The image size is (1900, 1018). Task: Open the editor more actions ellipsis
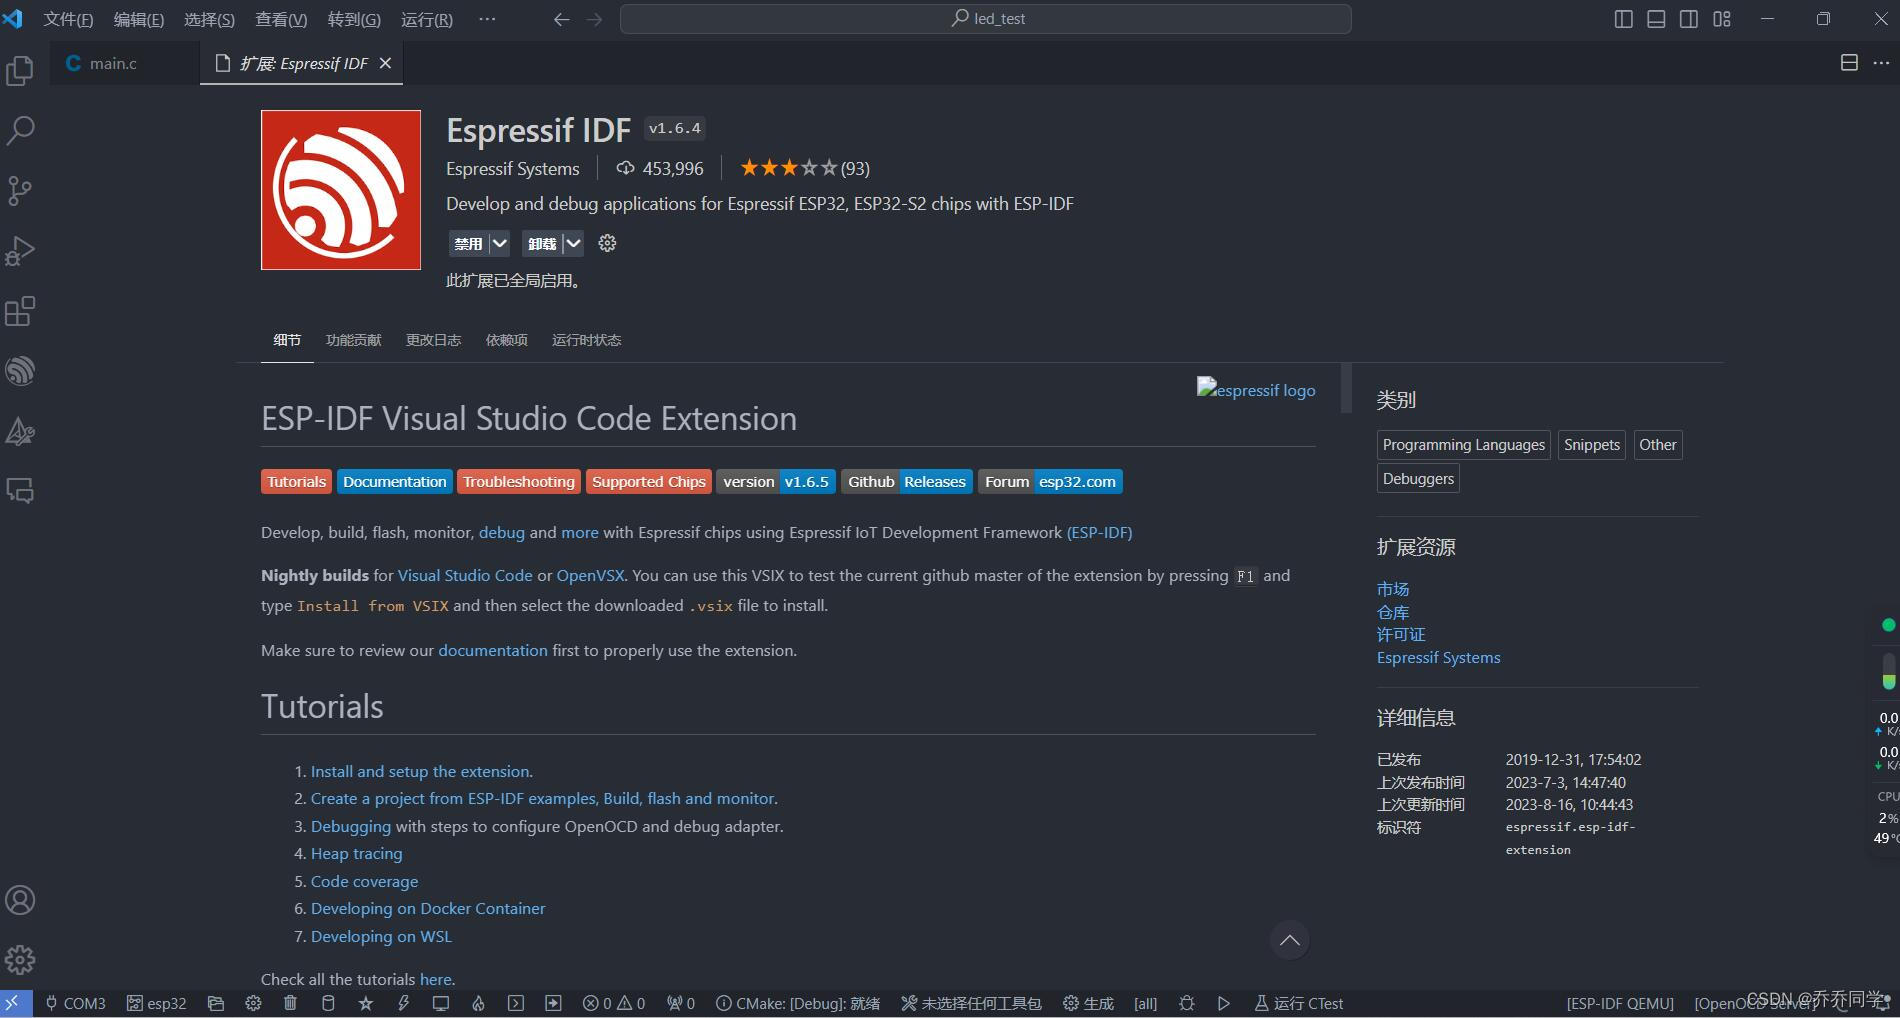(1881, 63)
